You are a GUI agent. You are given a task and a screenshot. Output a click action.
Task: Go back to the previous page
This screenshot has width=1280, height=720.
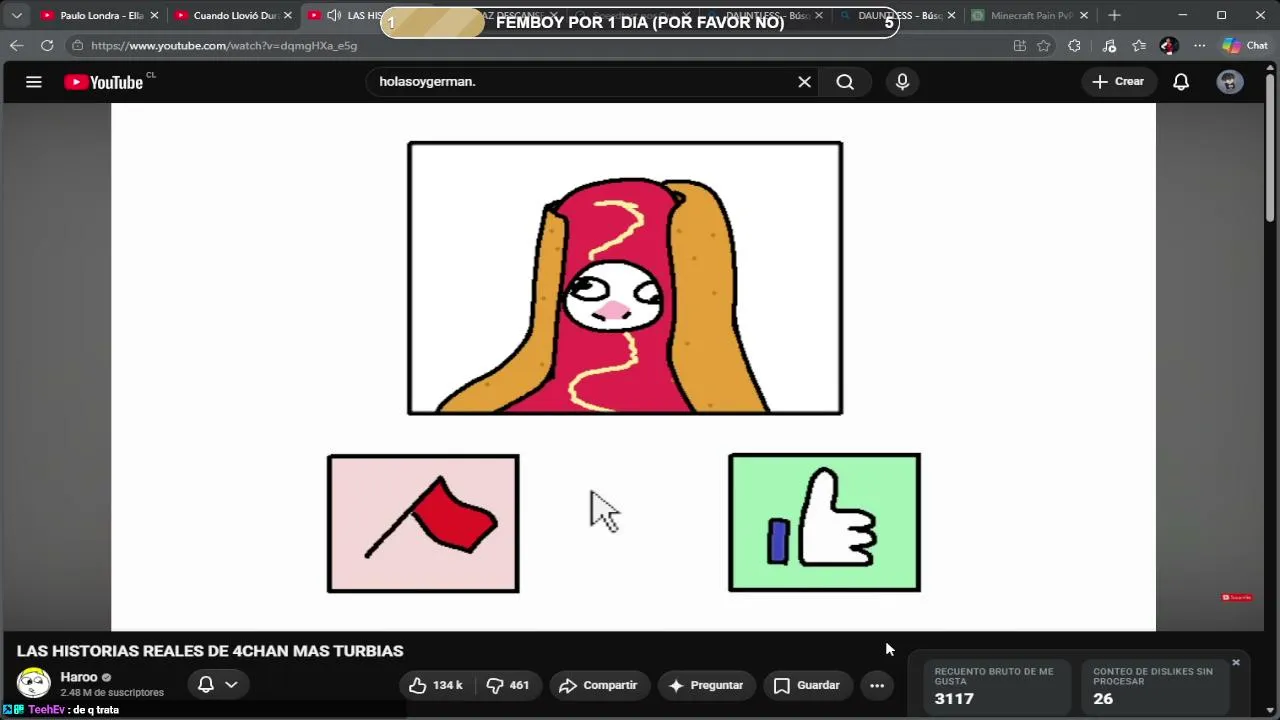point(17,46)
